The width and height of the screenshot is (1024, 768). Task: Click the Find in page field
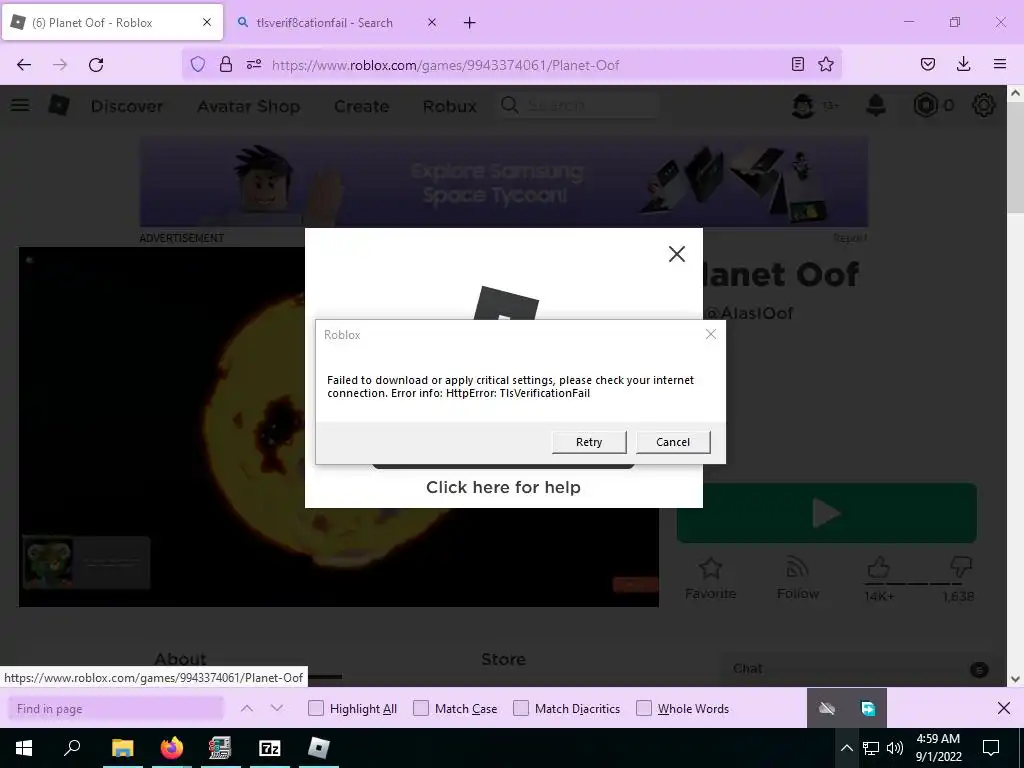(x=116, y=709)
